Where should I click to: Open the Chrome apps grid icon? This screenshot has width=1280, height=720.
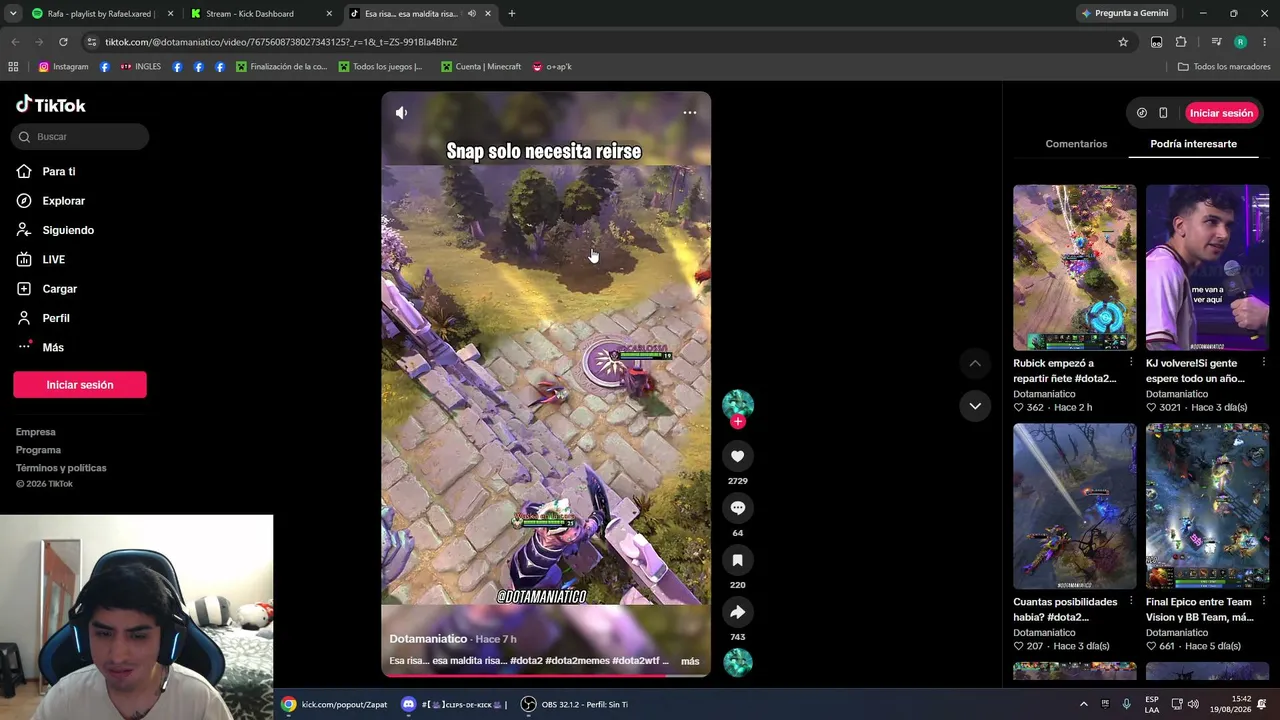coord(13,67)
